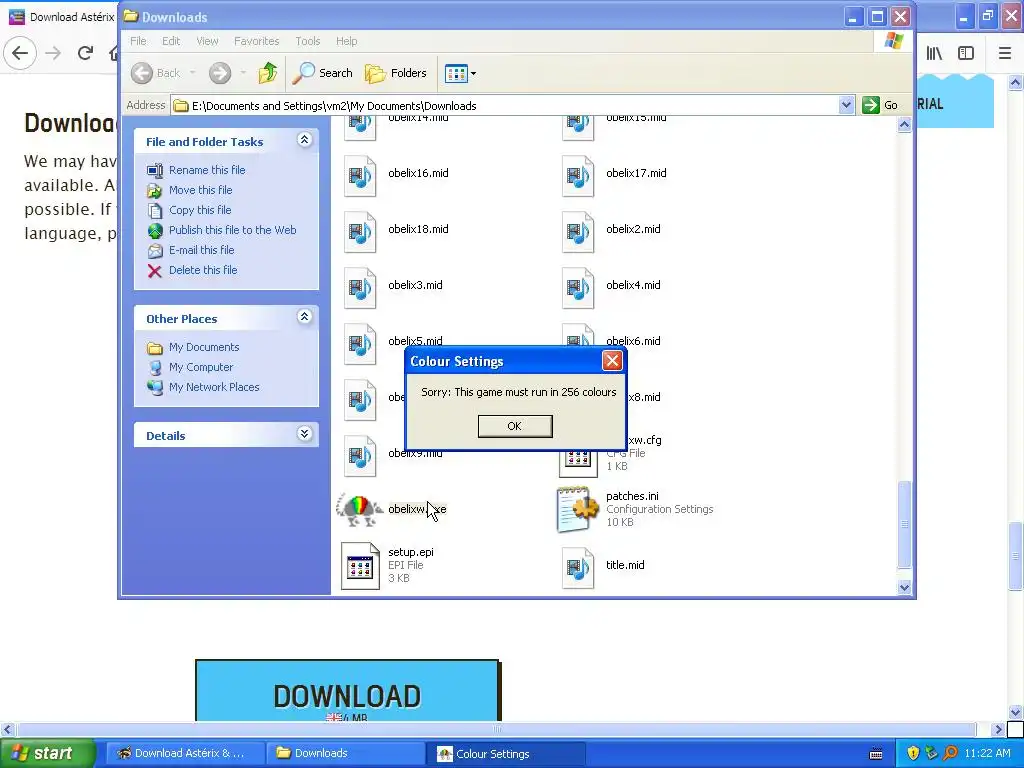This screenshot has width=1024, height=768.
Task: Select the obelixw.exe application icon
Action: [359, 511]
